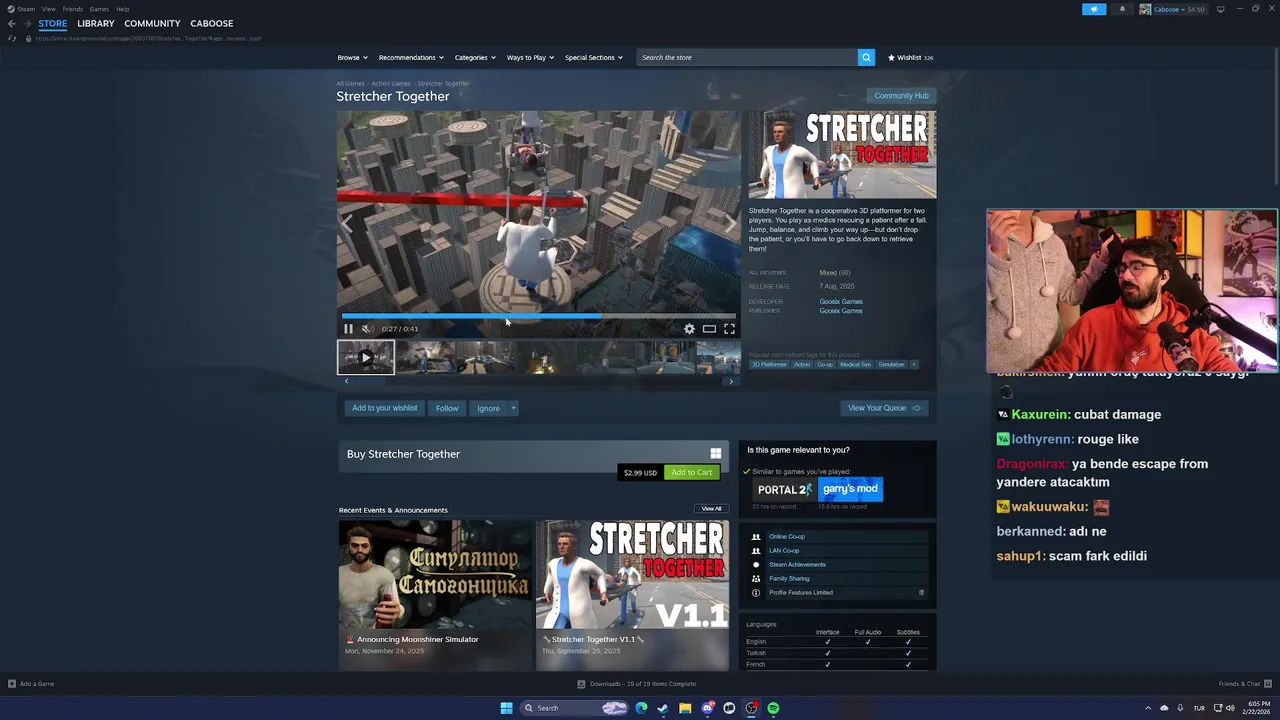Open Steam notifications bell
This screenshot has width=1280, height=720.
pyautogui.click(x=1122, y=9)
